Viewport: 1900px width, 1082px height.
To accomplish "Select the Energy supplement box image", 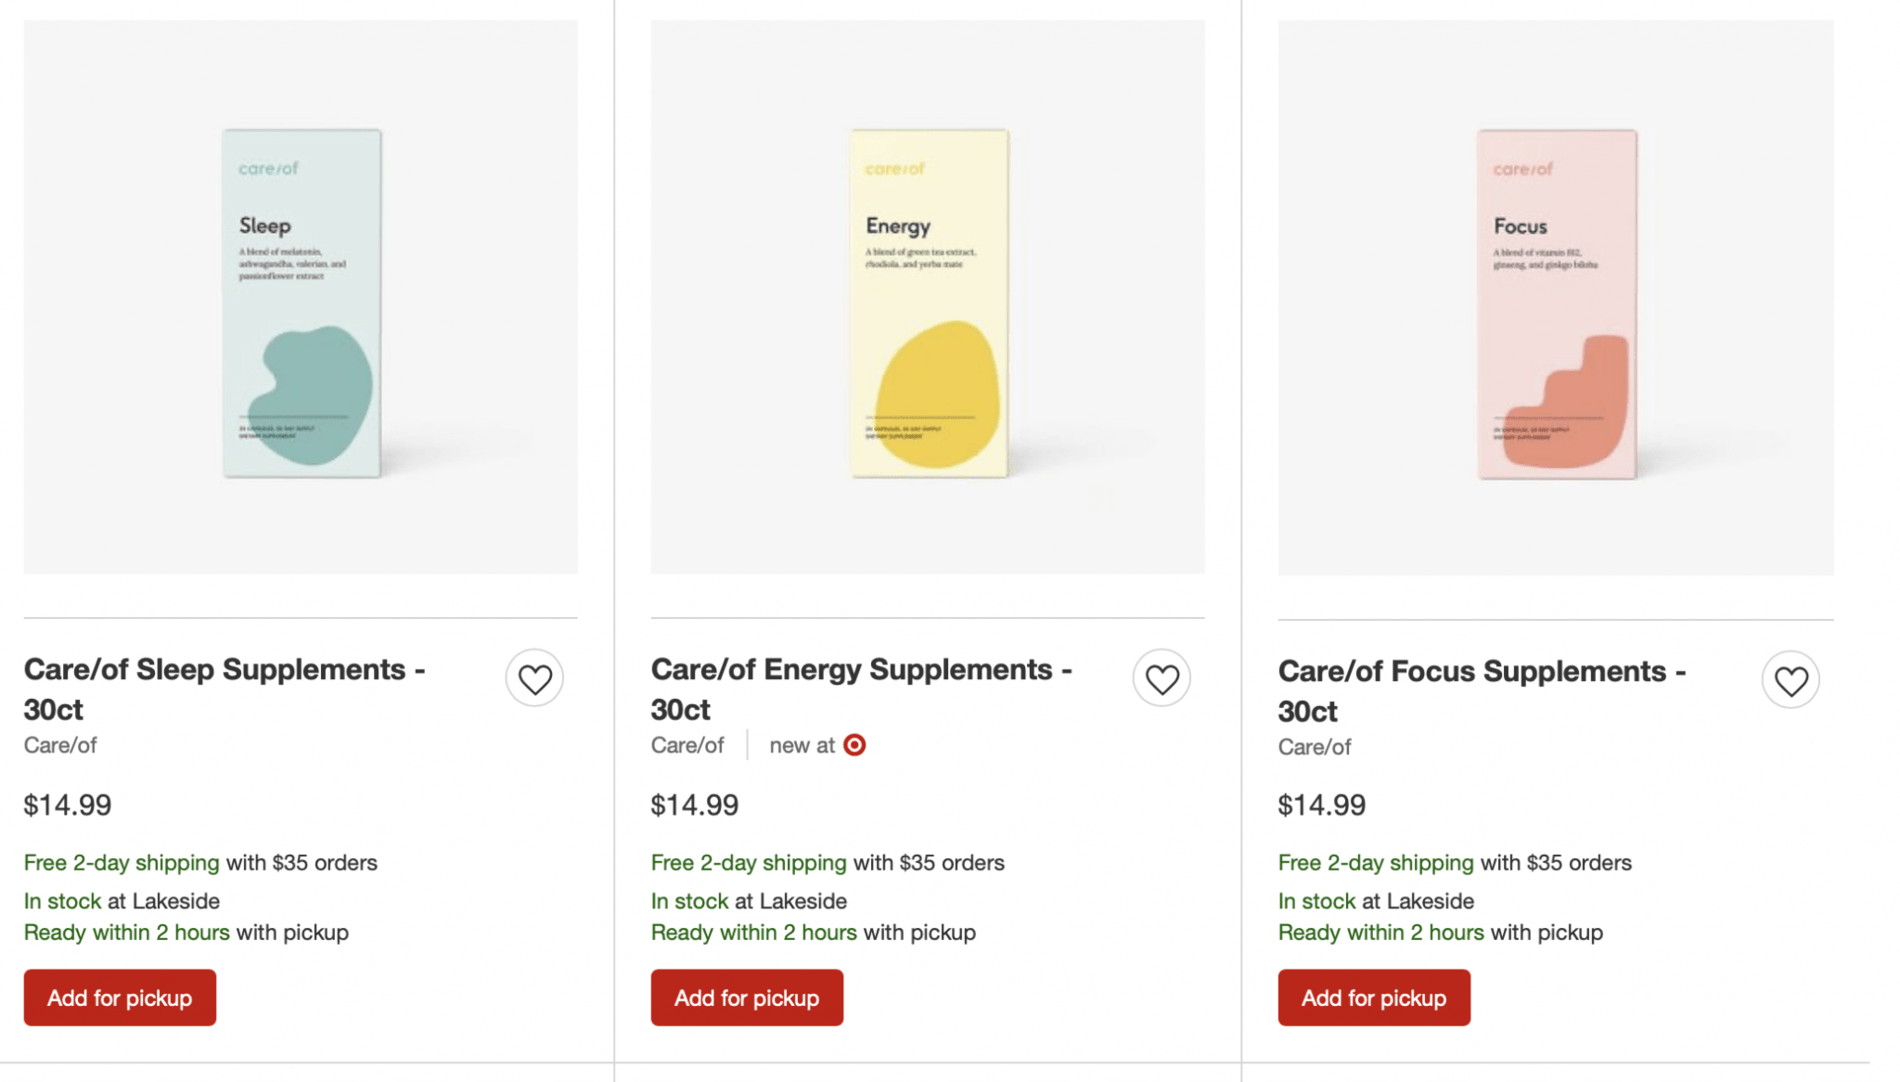I will (x=928, y=300).
